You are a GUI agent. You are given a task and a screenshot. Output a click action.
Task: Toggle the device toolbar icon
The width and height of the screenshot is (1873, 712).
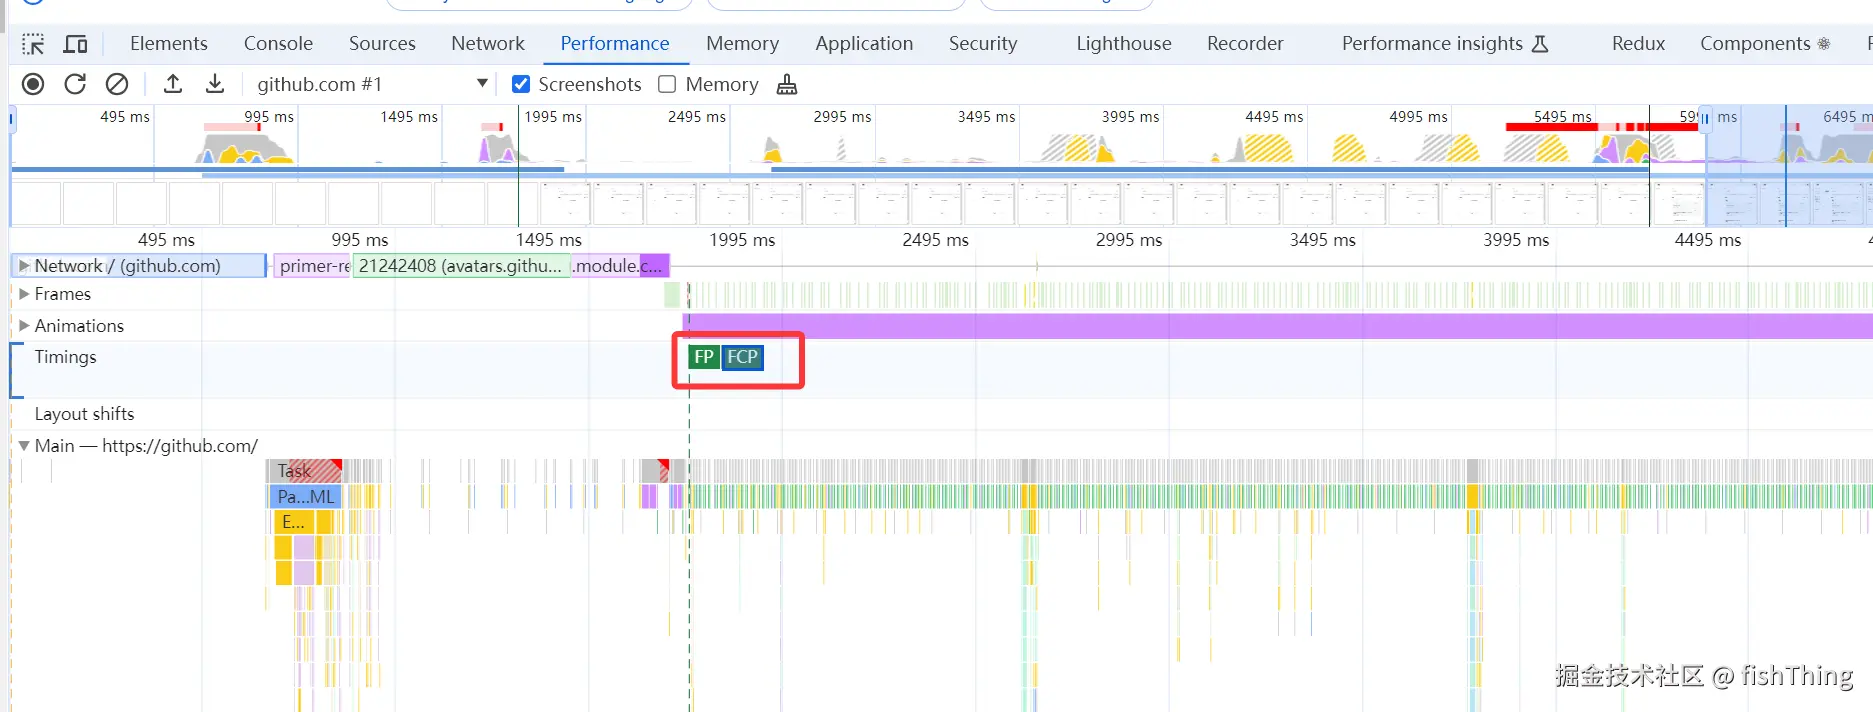[75, 44]
